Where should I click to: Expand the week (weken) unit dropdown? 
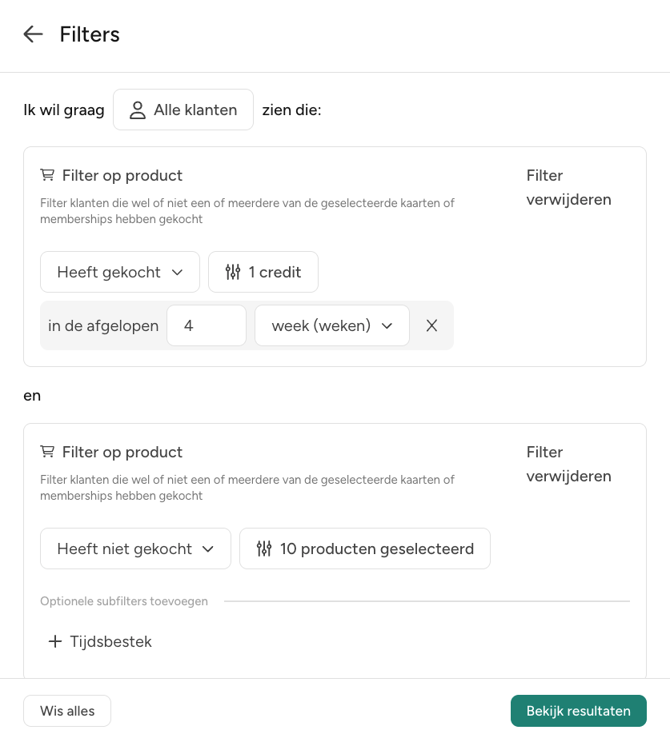[332, 325]
